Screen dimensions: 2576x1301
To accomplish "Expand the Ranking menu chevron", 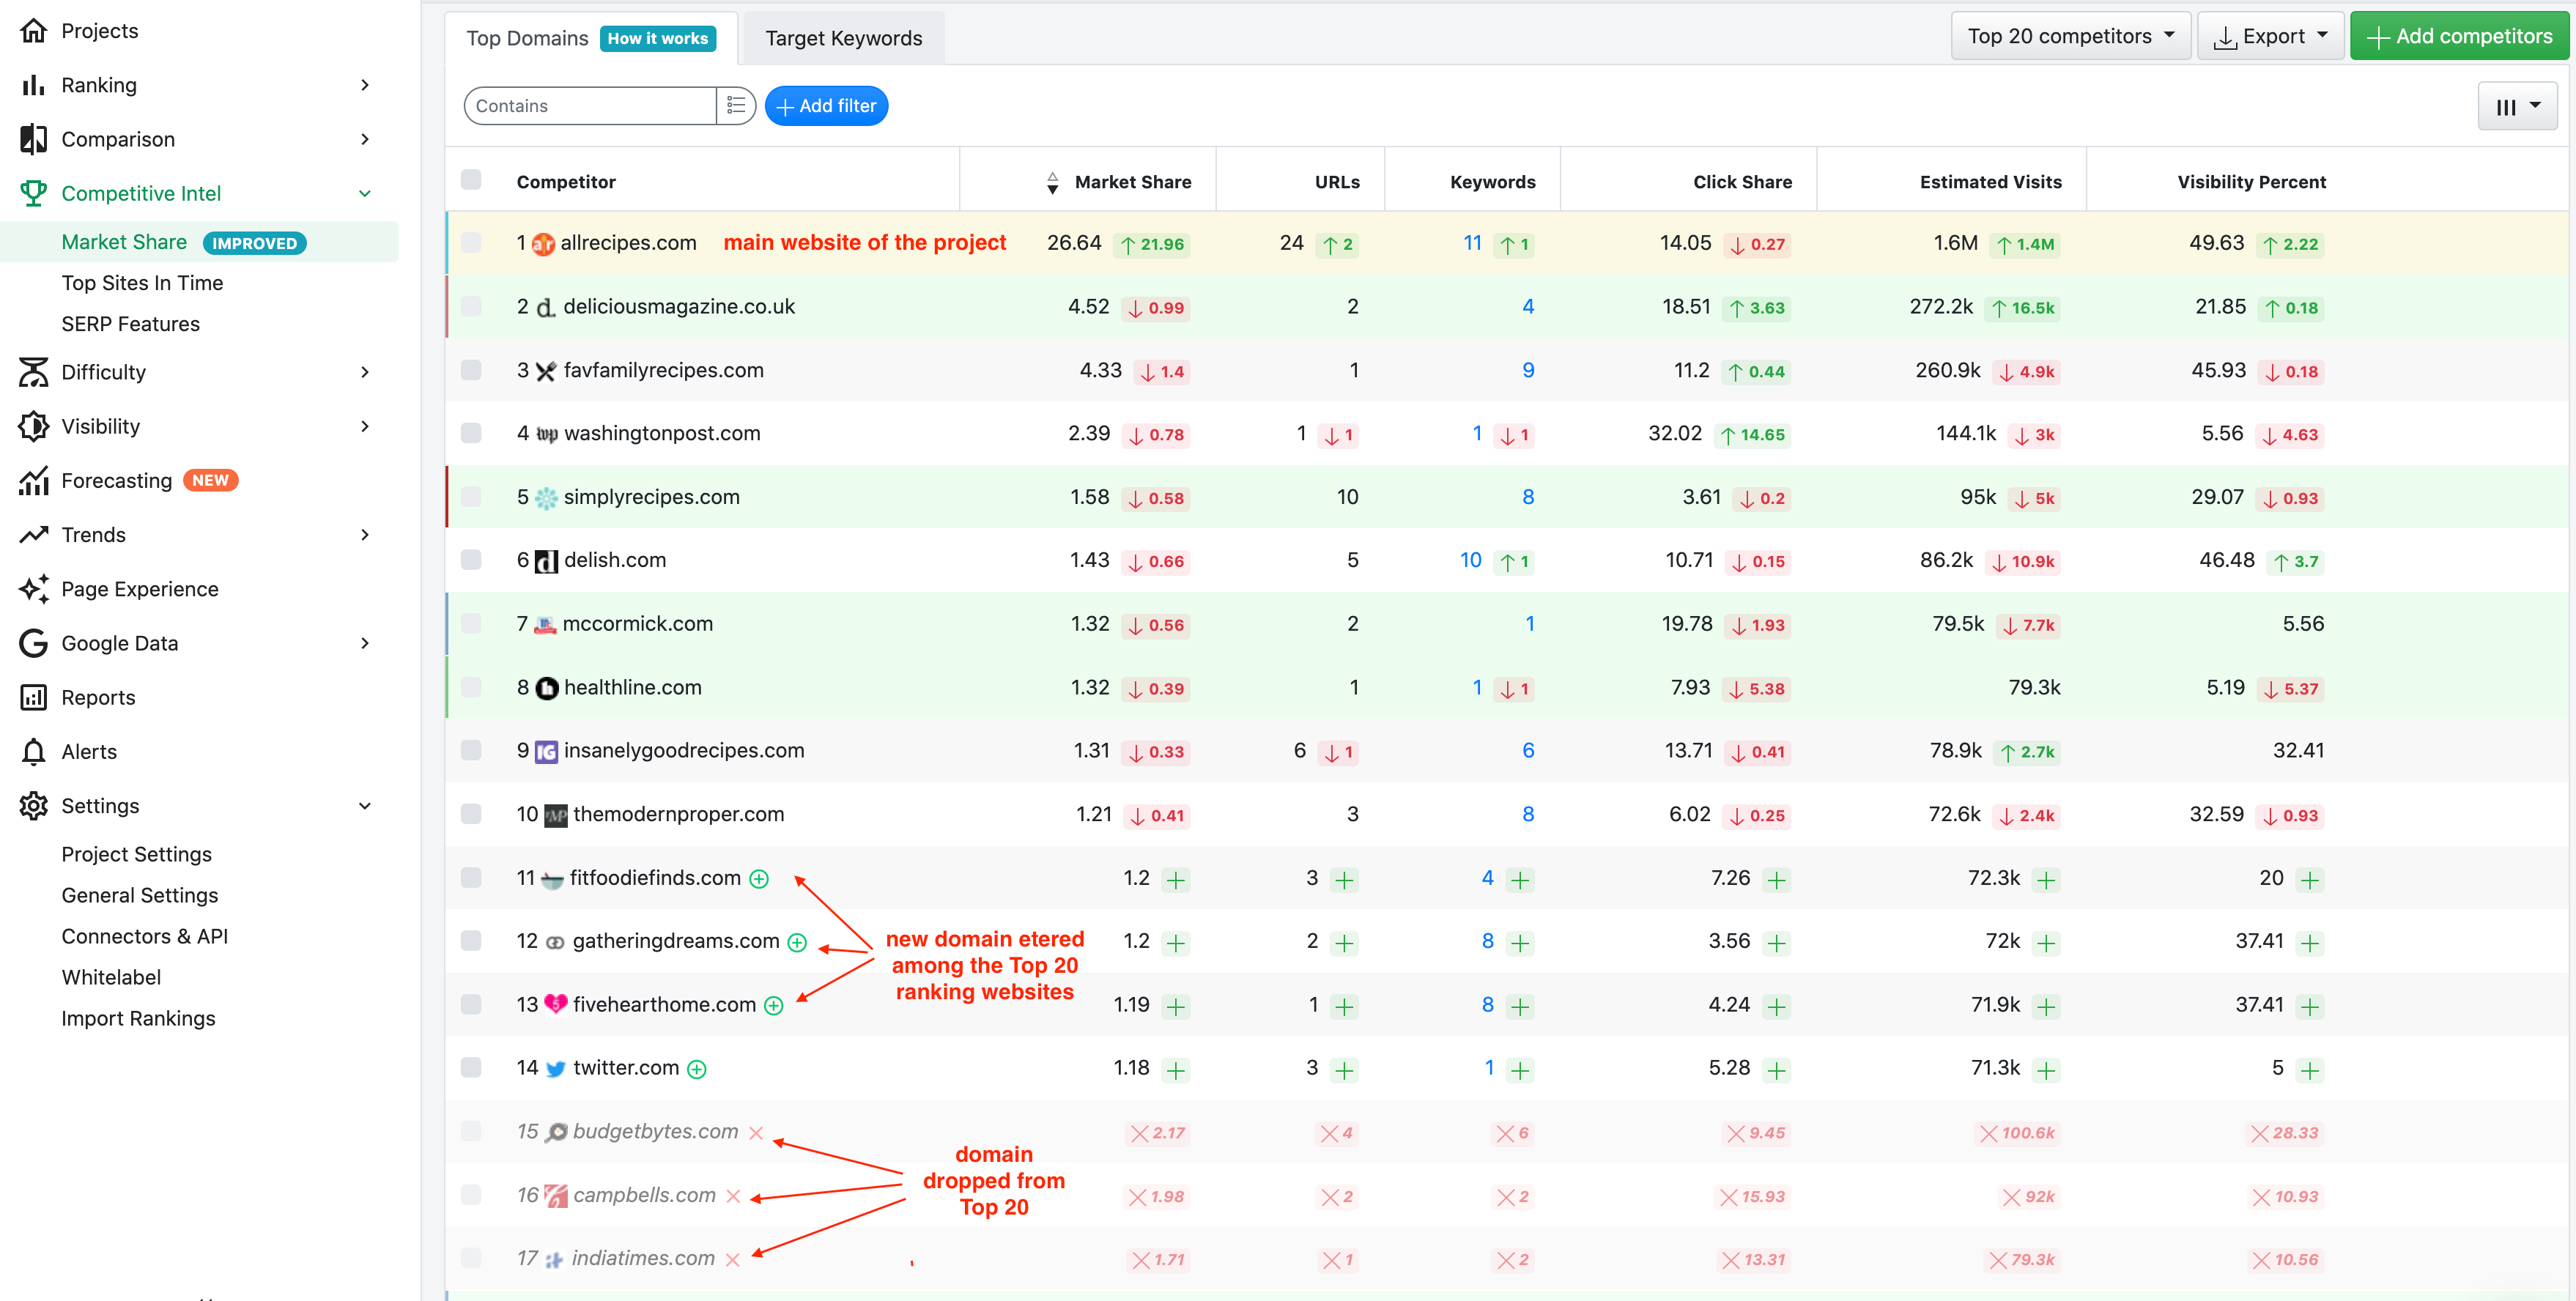I will coord(365,85).
